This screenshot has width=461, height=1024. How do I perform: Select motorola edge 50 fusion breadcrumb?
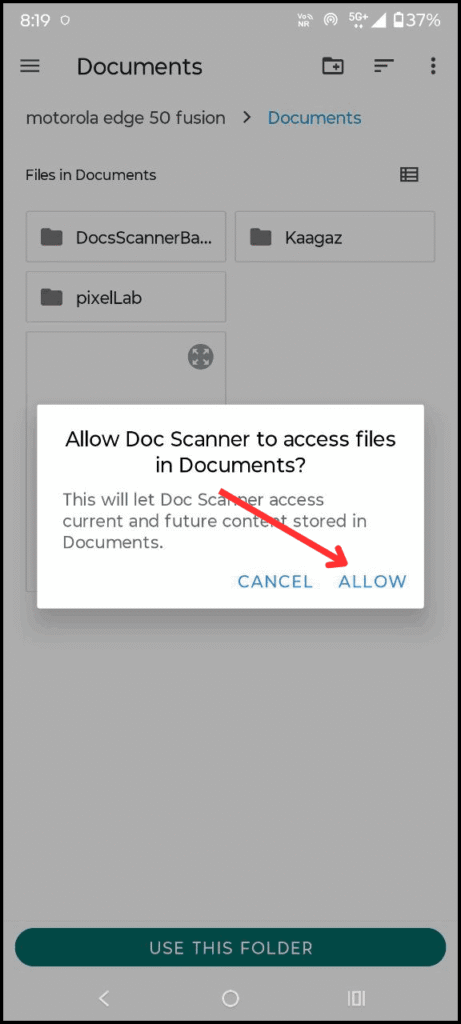[x=125, y=118]
